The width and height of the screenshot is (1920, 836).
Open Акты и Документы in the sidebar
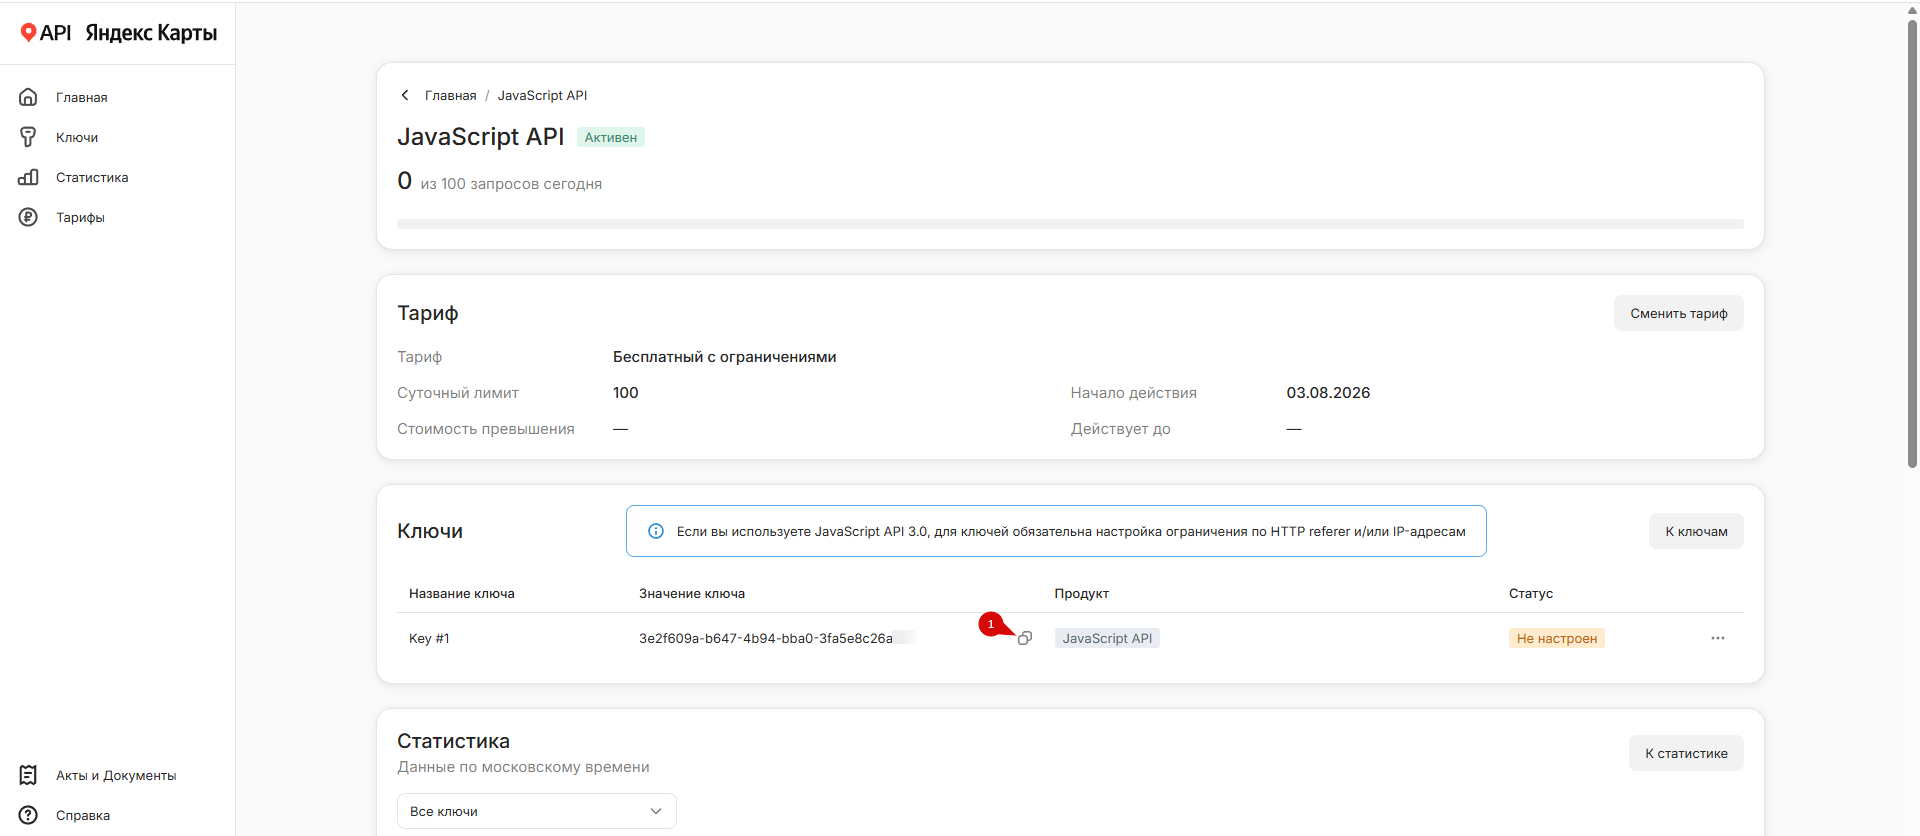click(116, 775)
